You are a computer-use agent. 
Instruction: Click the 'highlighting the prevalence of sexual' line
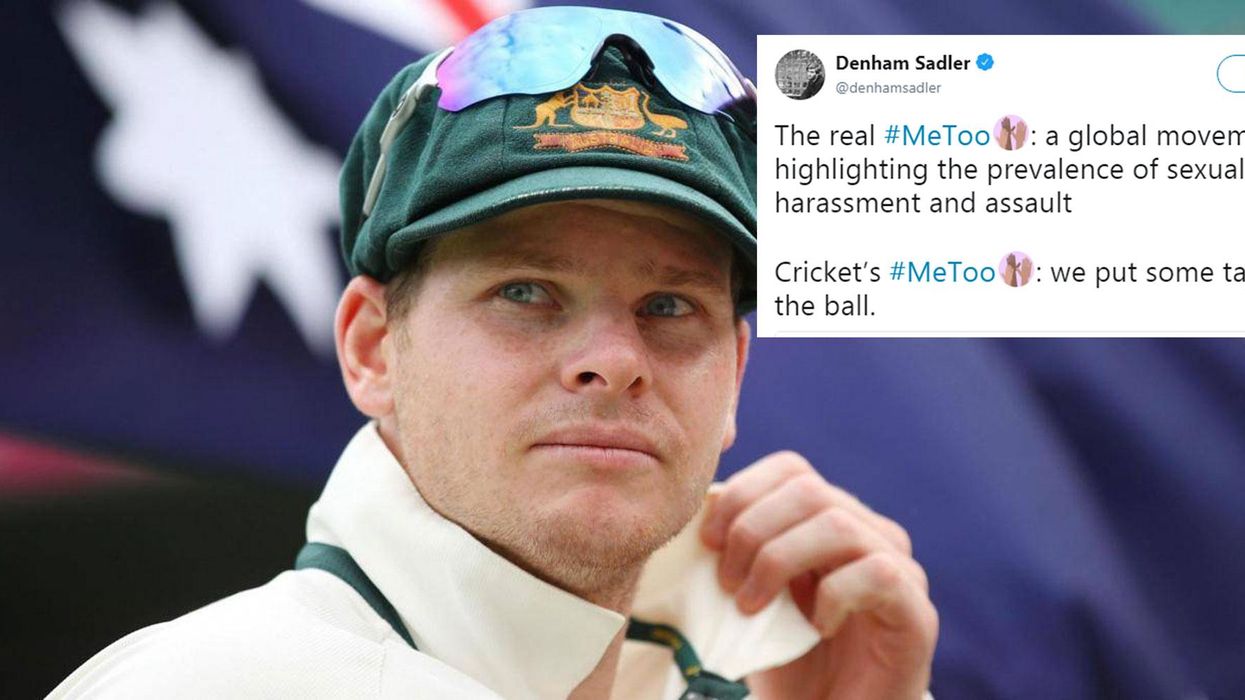1009,170
